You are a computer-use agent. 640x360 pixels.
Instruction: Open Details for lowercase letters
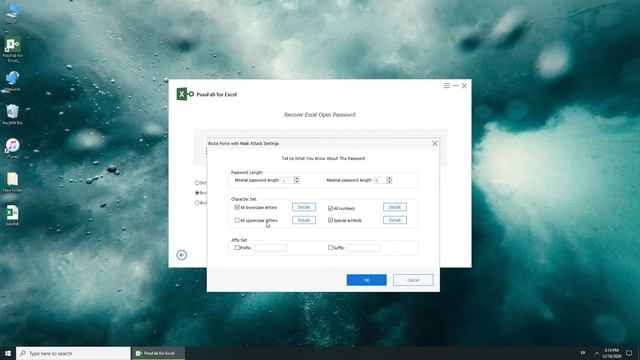pyautogui.click(x=304, y=207)
